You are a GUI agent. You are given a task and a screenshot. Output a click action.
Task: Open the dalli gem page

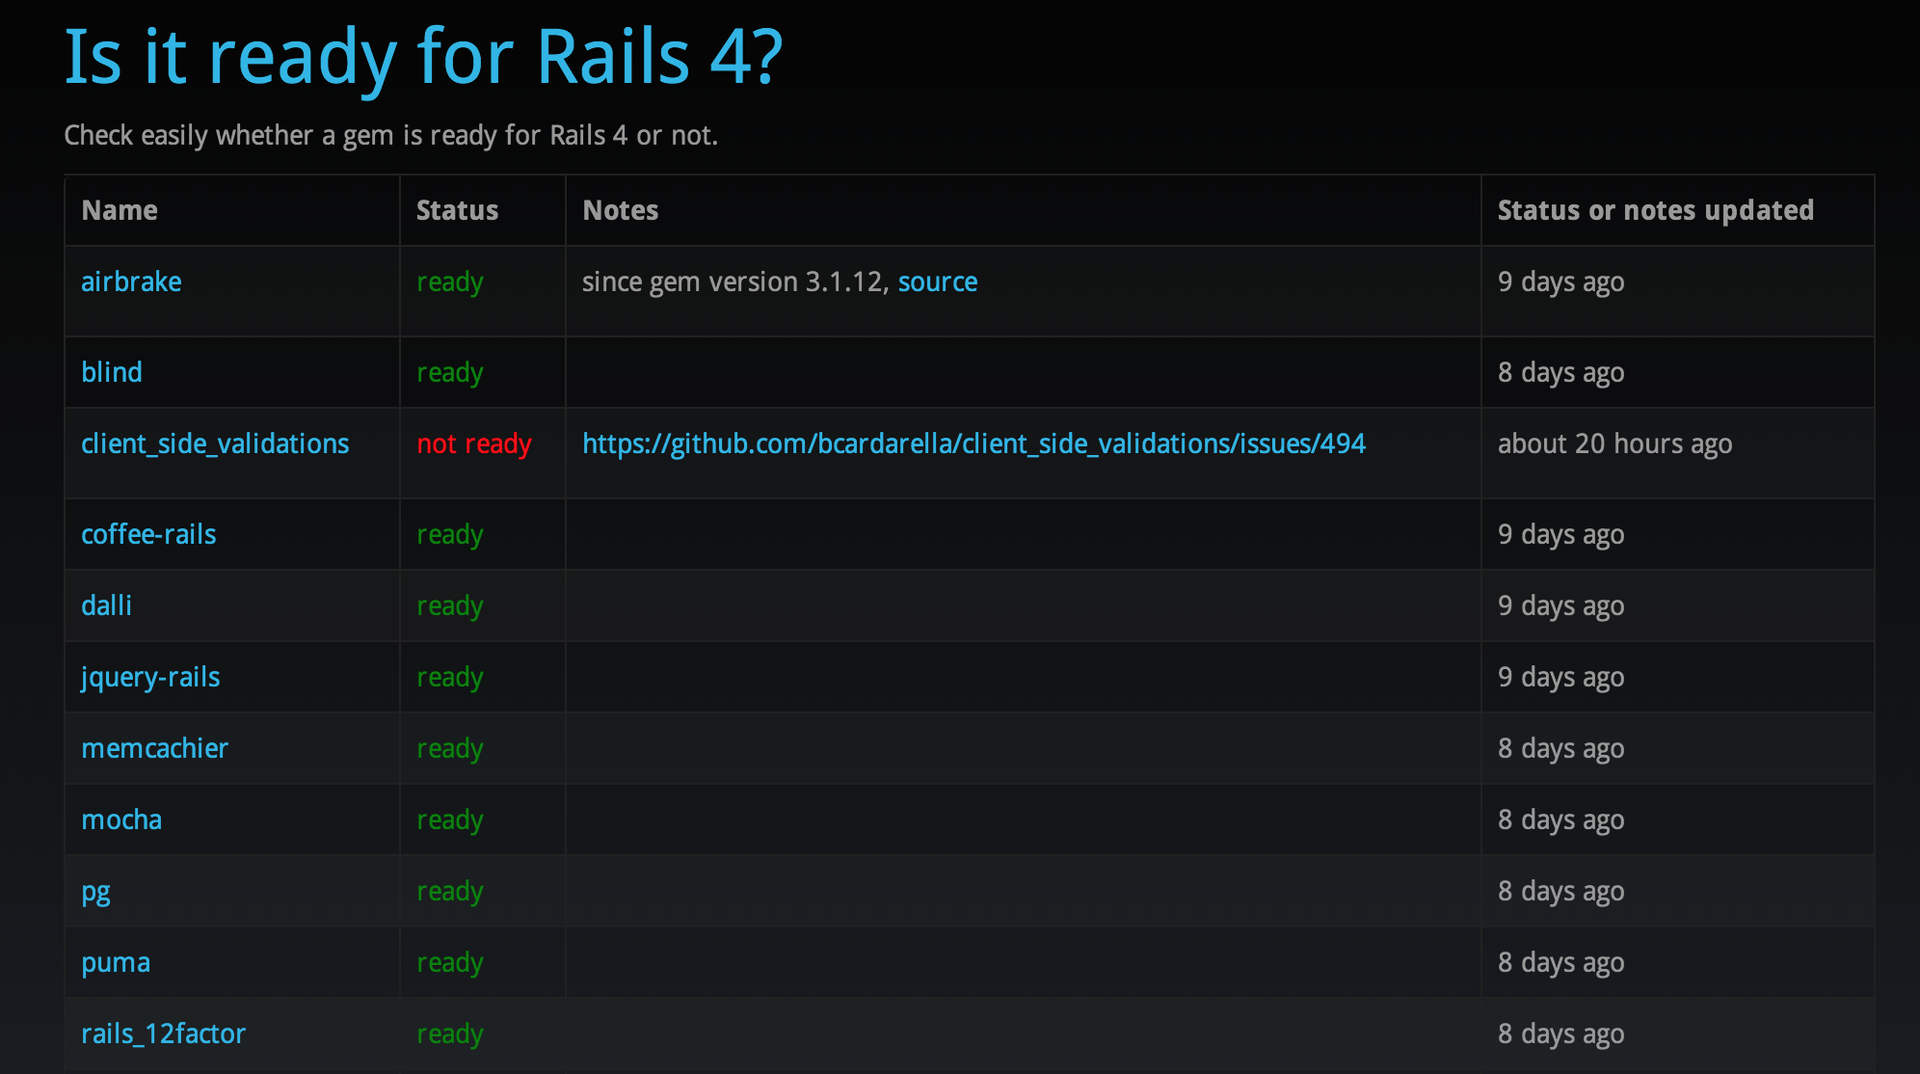(106, 606)
